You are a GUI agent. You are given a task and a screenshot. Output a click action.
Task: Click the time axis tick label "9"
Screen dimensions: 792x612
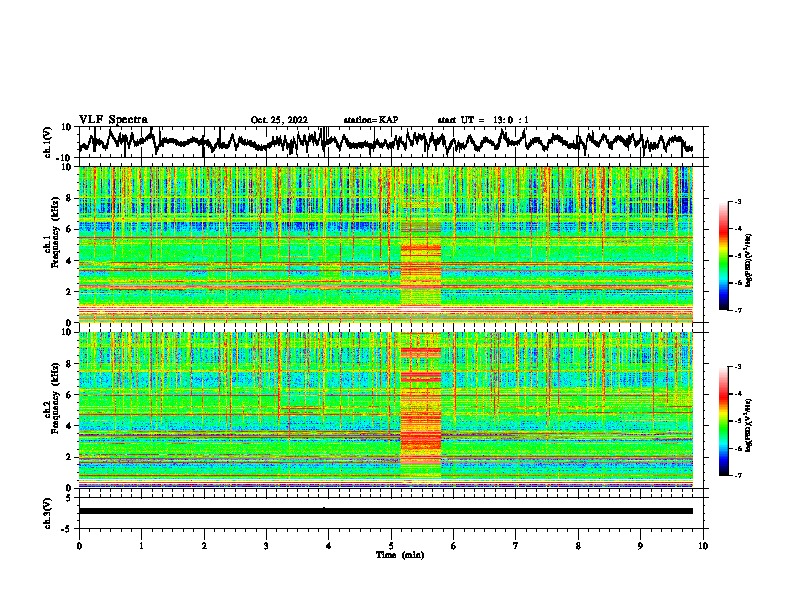[x=640, y=546]
